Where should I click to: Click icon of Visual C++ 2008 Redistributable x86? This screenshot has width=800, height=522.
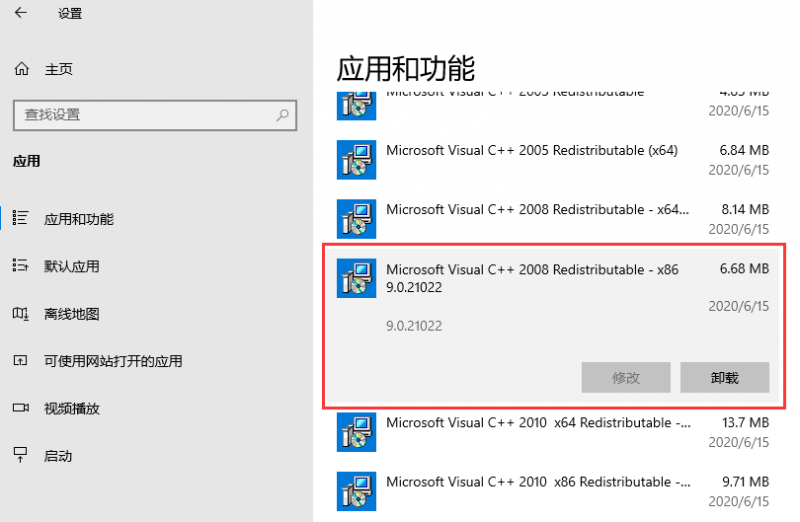(x=356, y=278)
